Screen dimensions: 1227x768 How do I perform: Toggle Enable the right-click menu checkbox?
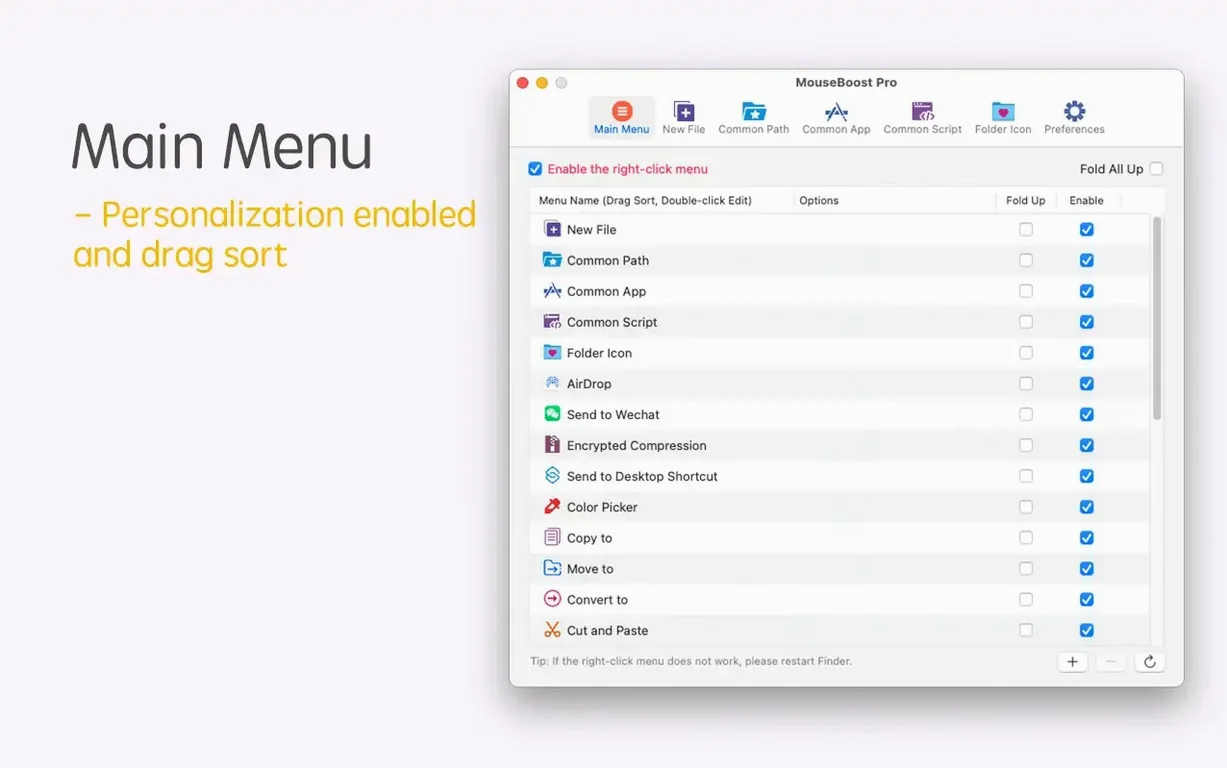pyautogui.click(x=535, y=169)
